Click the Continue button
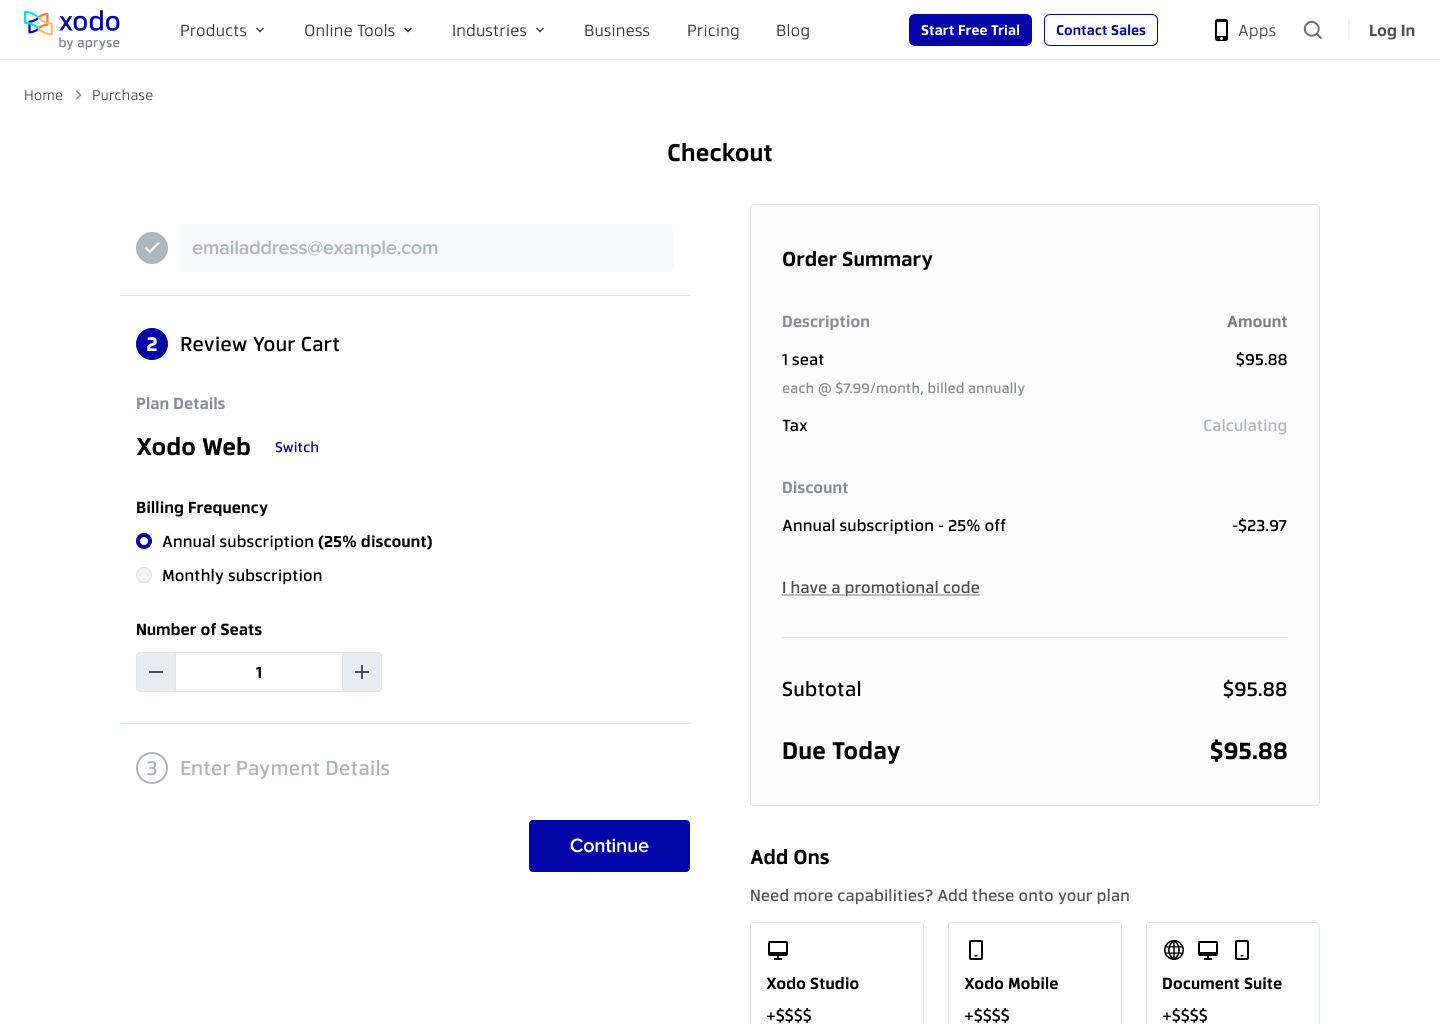 609,846
